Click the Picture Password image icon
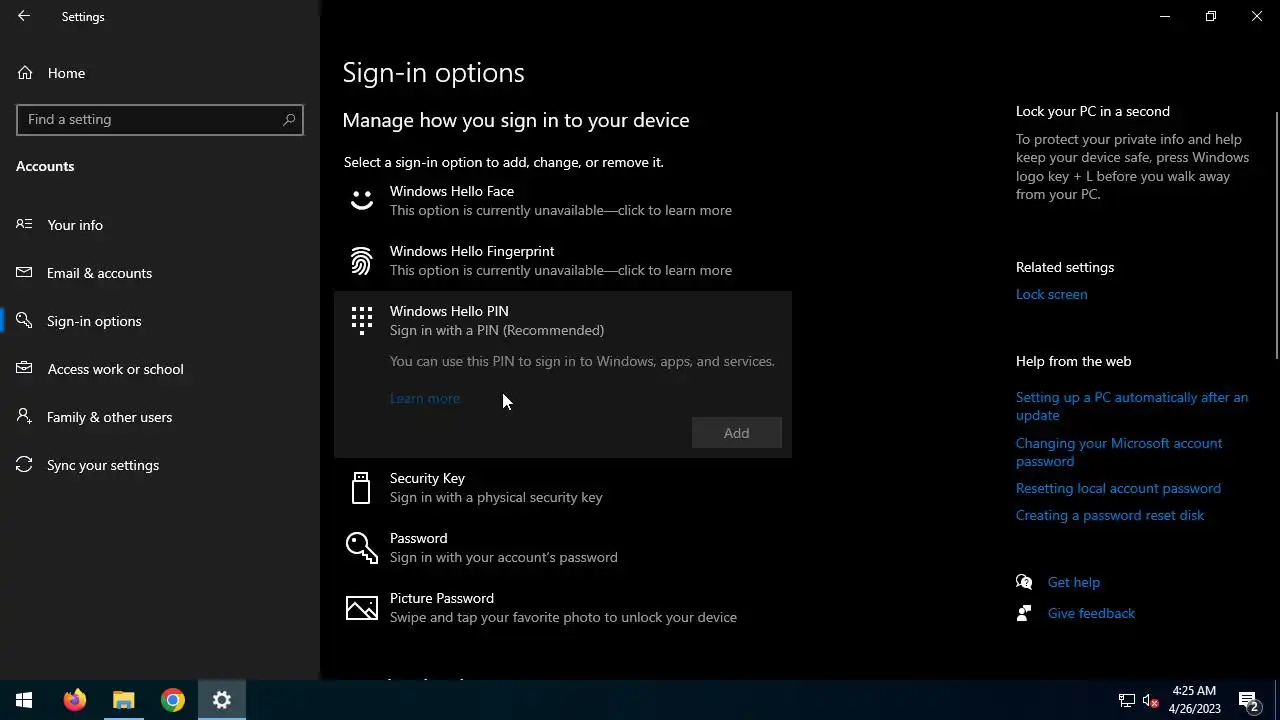The height and width of the screenshot is (720, 1280). (361, 607)
